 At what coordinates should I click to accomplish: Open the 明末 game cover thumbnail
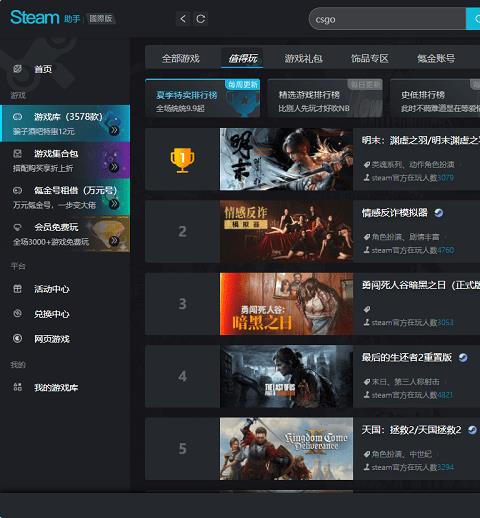286,159
